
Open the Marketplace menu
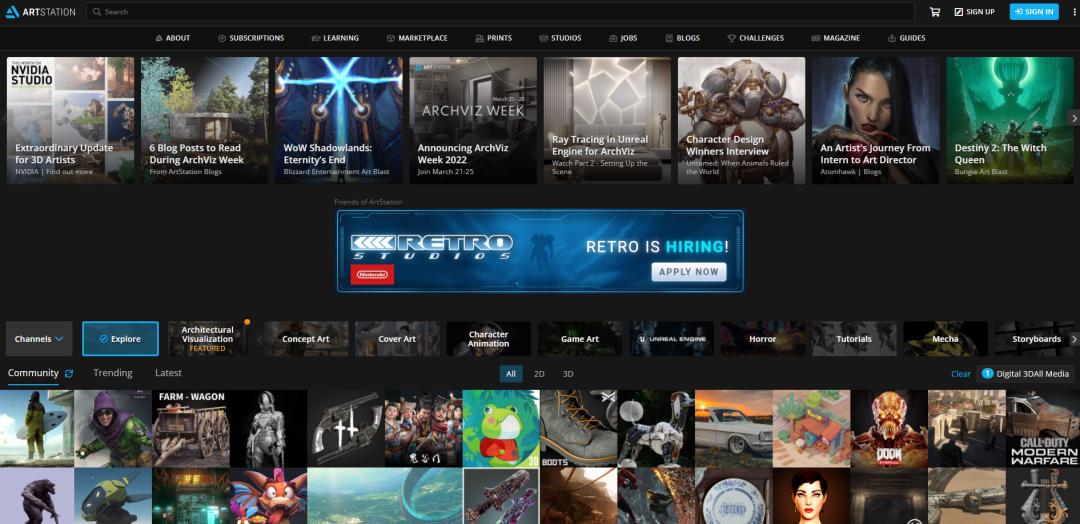pos(417,38)
